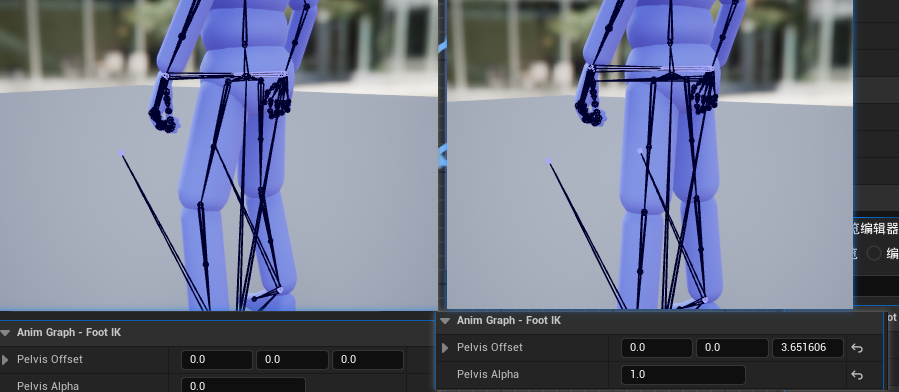Click the Pelvis Alpha field showing 1.0
Image resolution: width=899 pixels, height=392 pixels.
[x=683, y=375]
